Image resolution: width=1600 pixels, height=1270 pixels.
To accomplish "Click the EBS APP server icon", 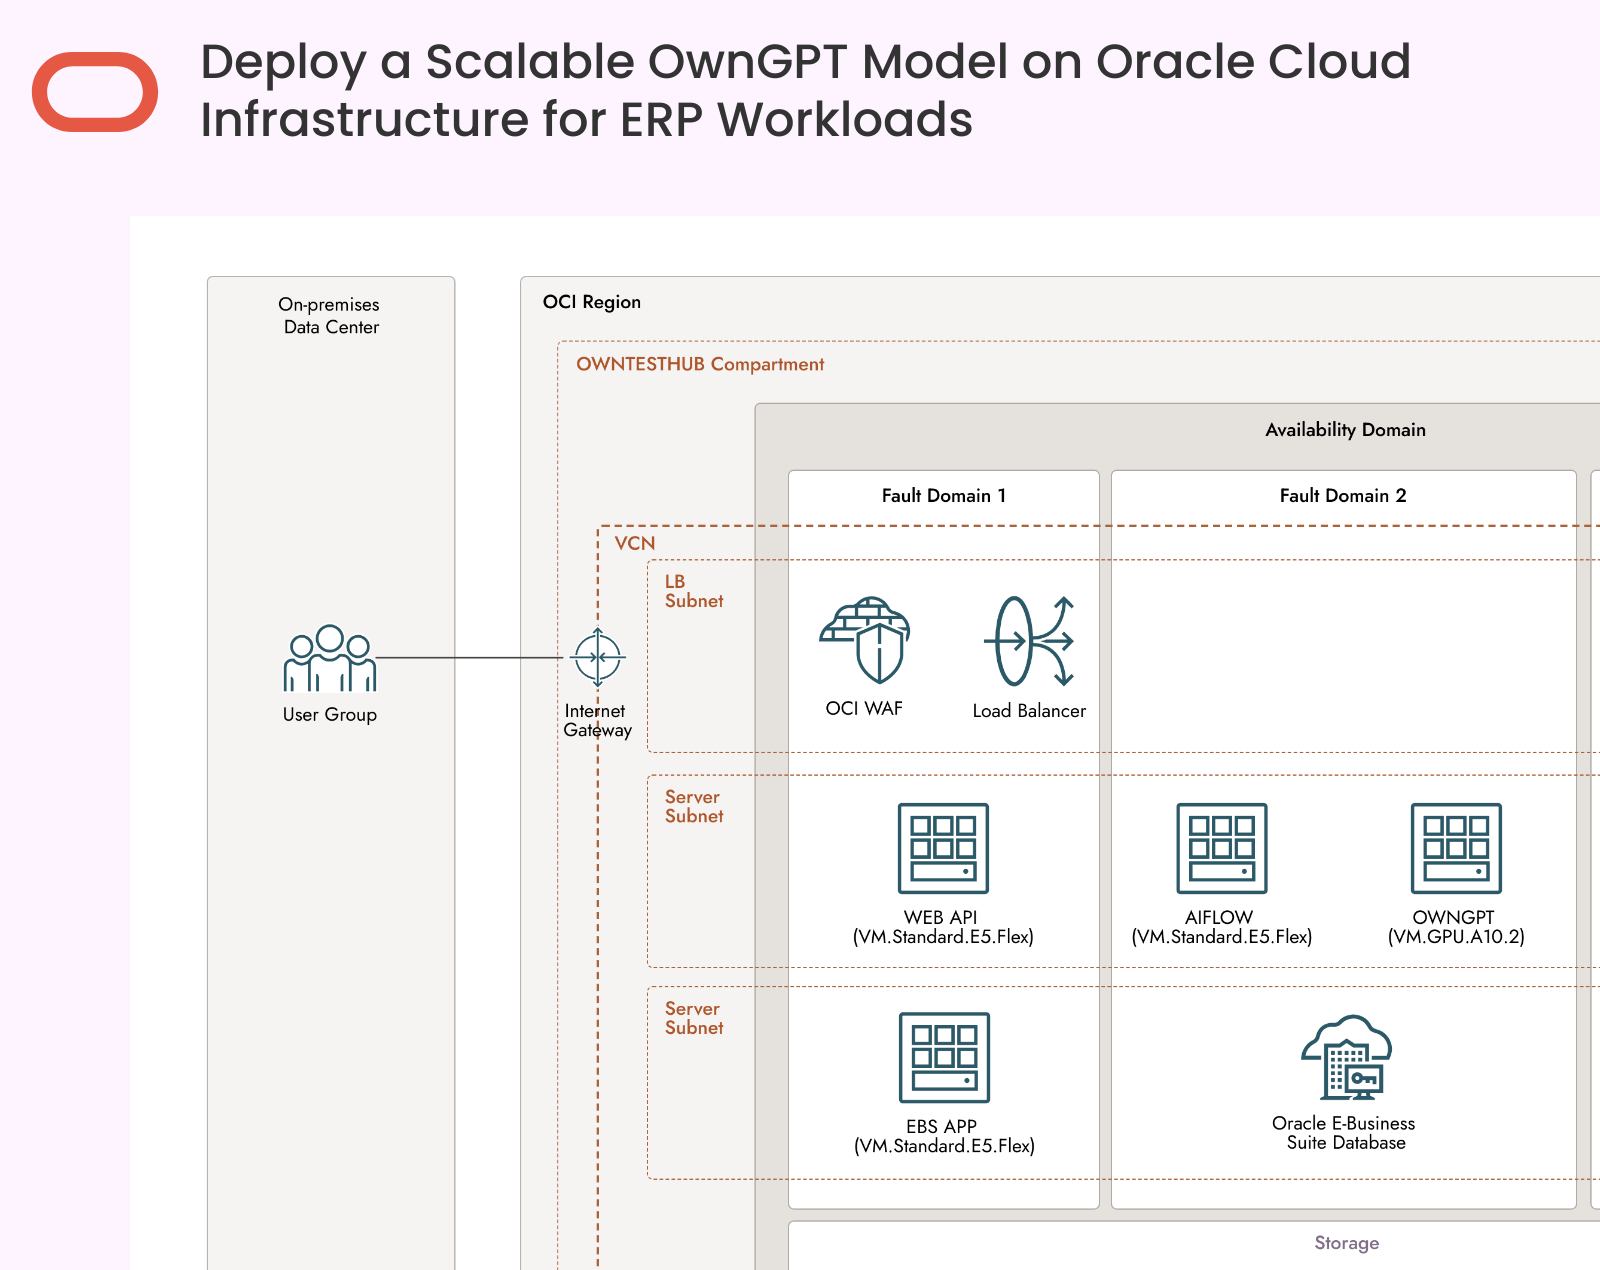I will point(944,1058).
